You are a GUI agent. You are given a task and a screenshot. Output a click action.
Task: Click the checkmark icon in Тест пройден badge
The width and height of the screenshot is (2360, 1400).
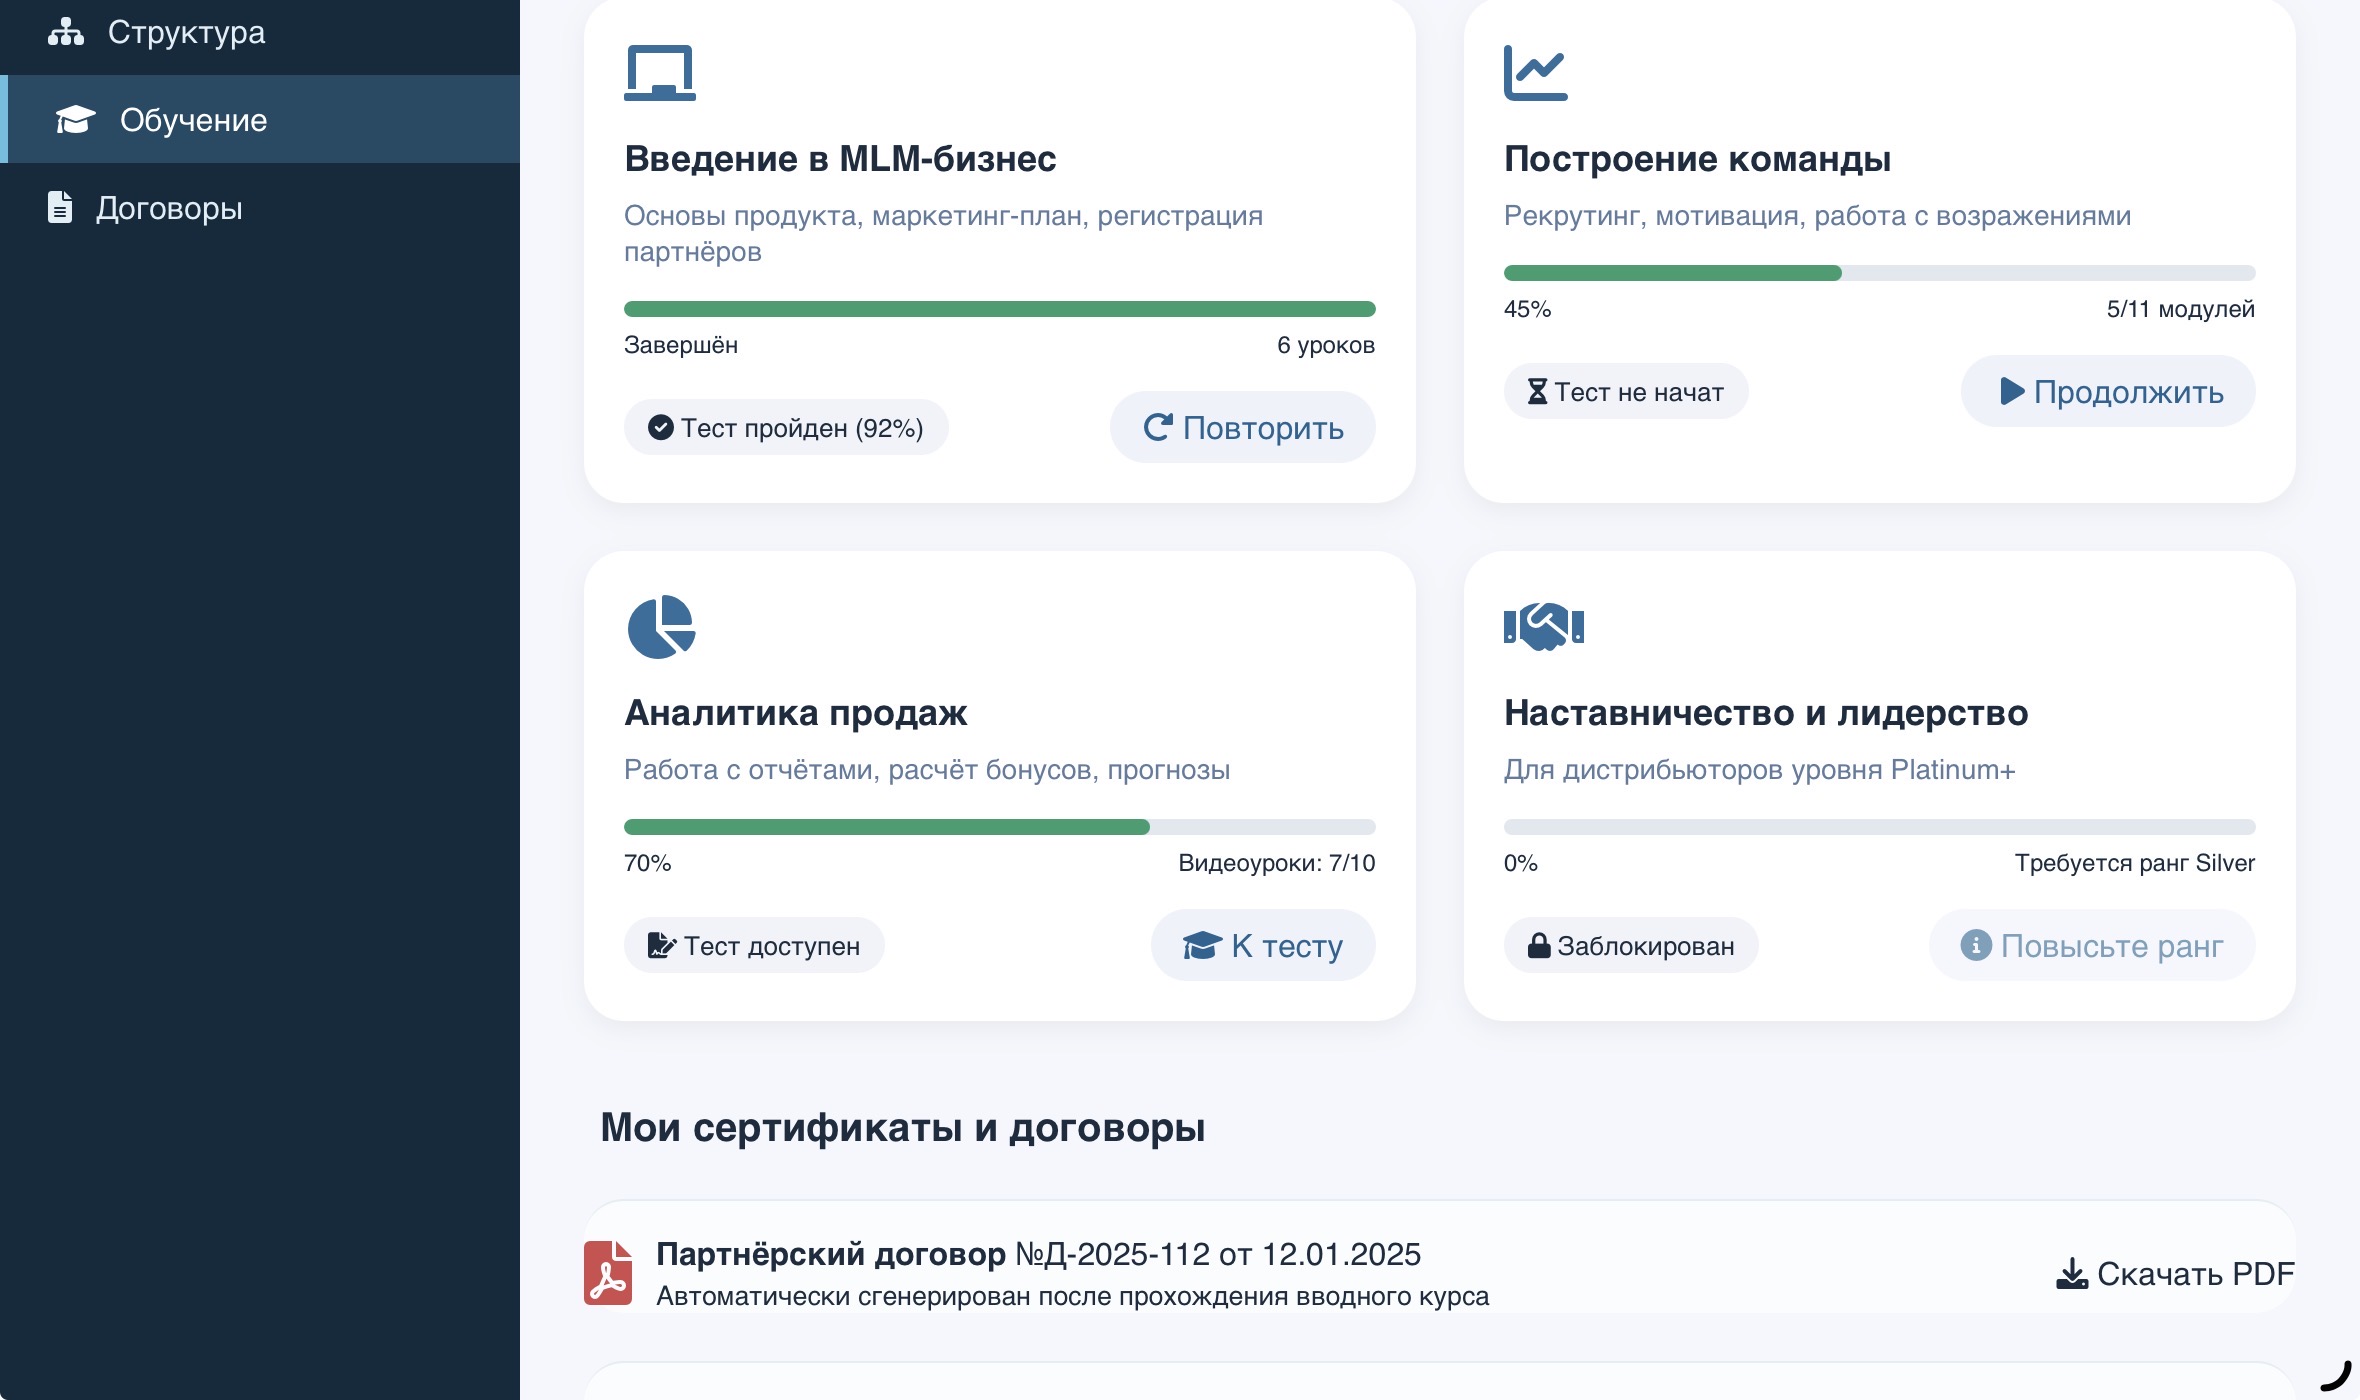(660, 427)
